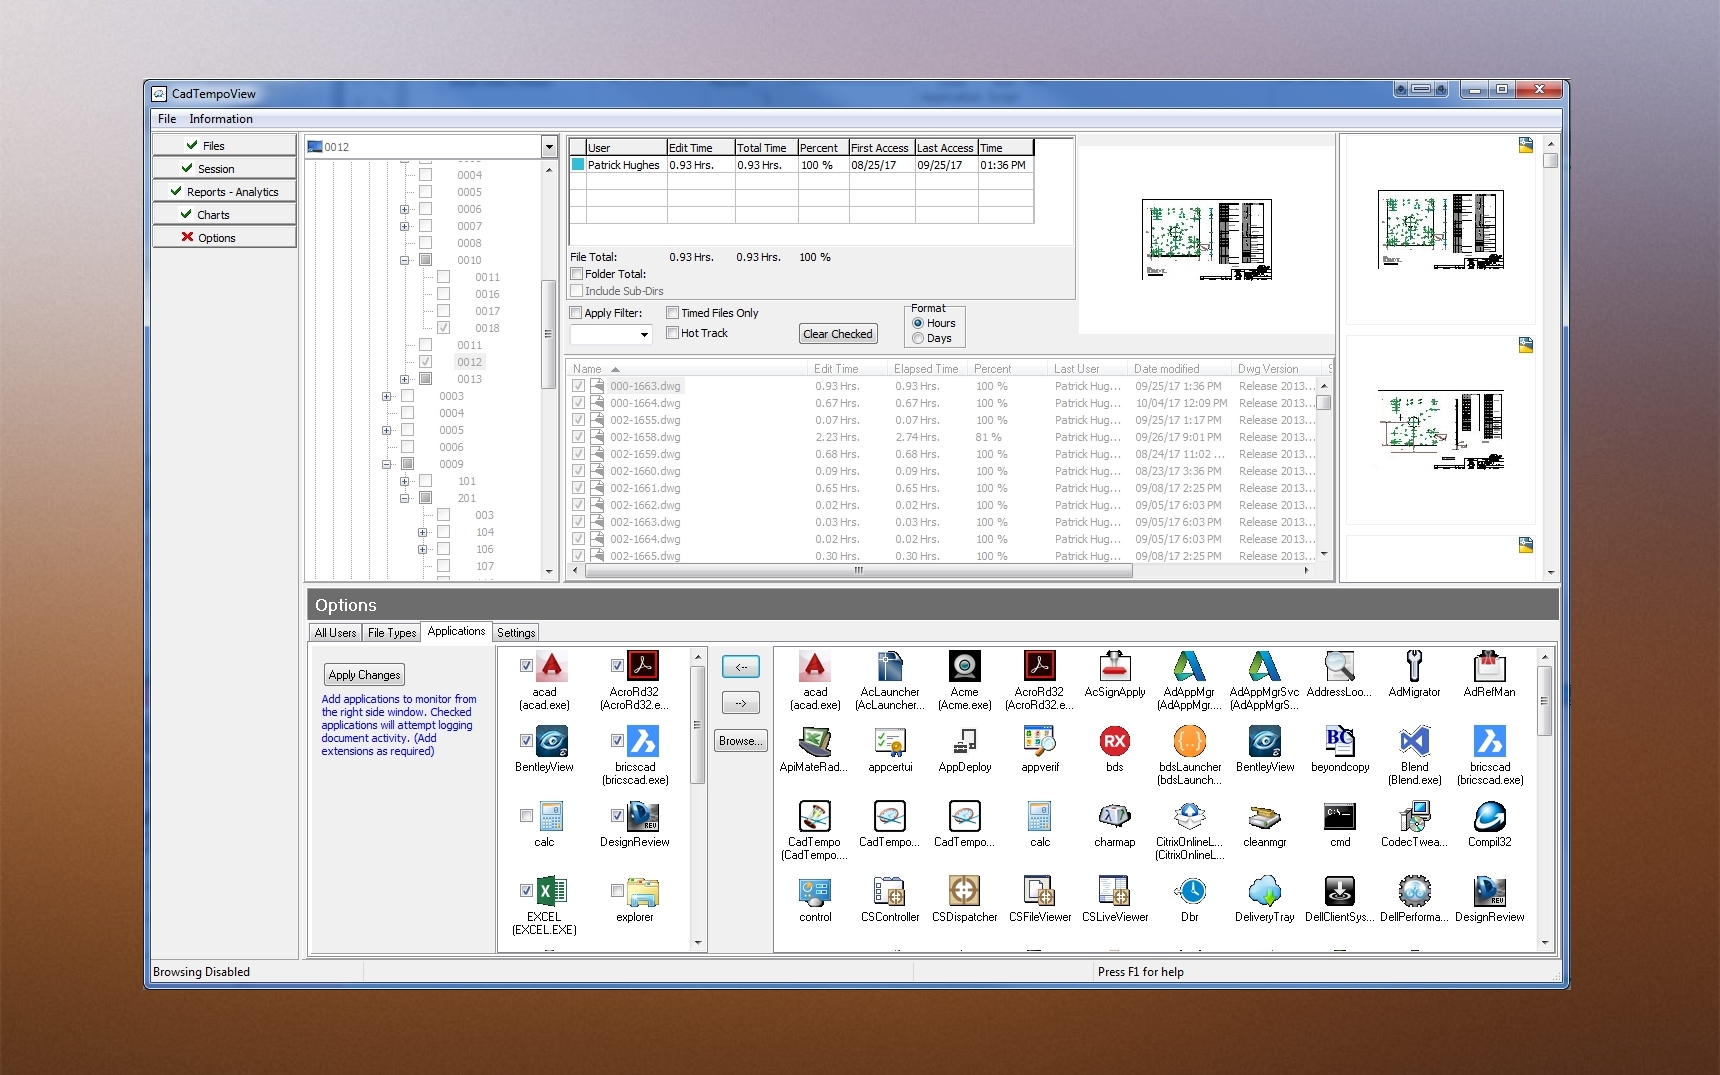The image size is (1720, 1075).
Task: Select the charmap application icon
Action: point(1114,817)
